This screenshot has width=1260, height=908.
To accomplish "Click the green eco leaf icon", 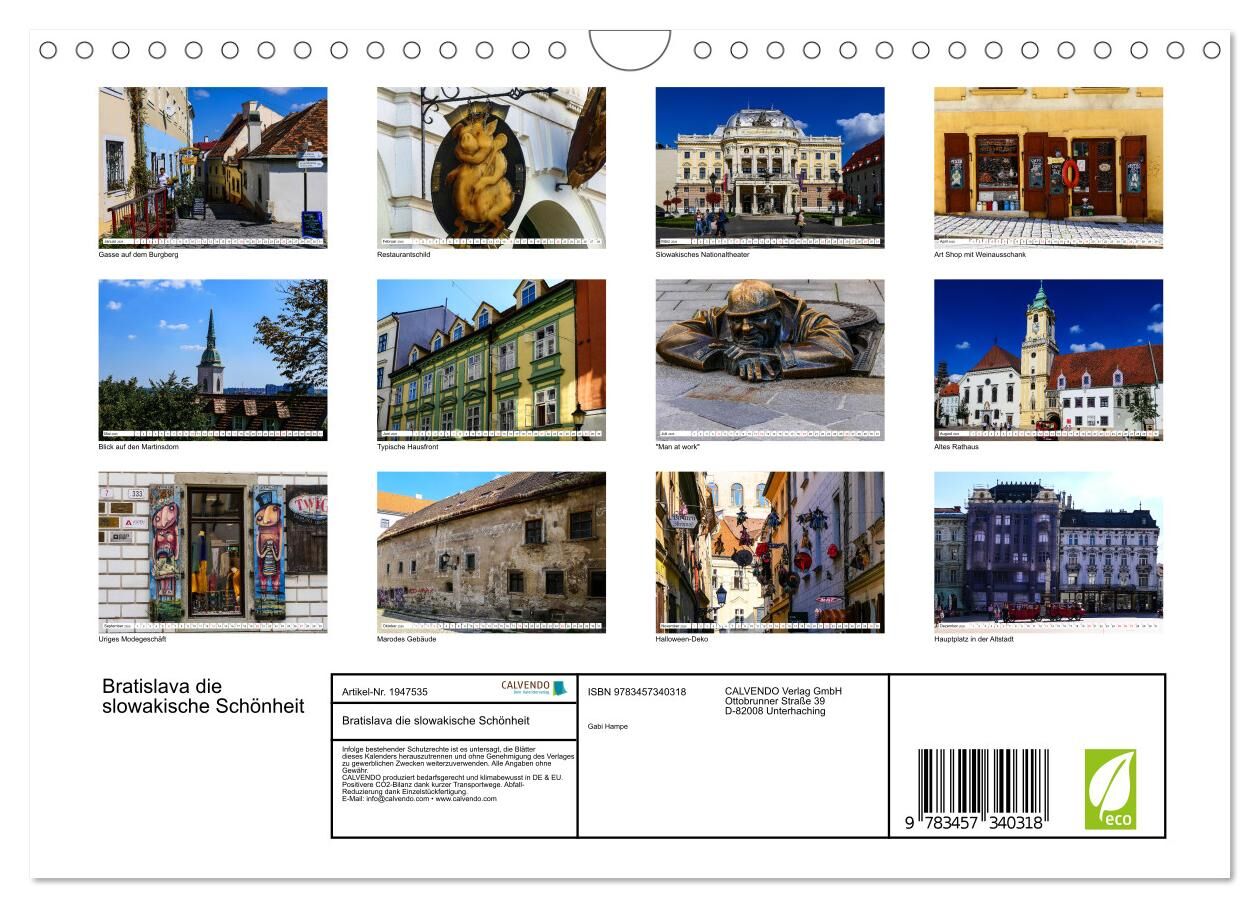I will tap(1110, 789).
